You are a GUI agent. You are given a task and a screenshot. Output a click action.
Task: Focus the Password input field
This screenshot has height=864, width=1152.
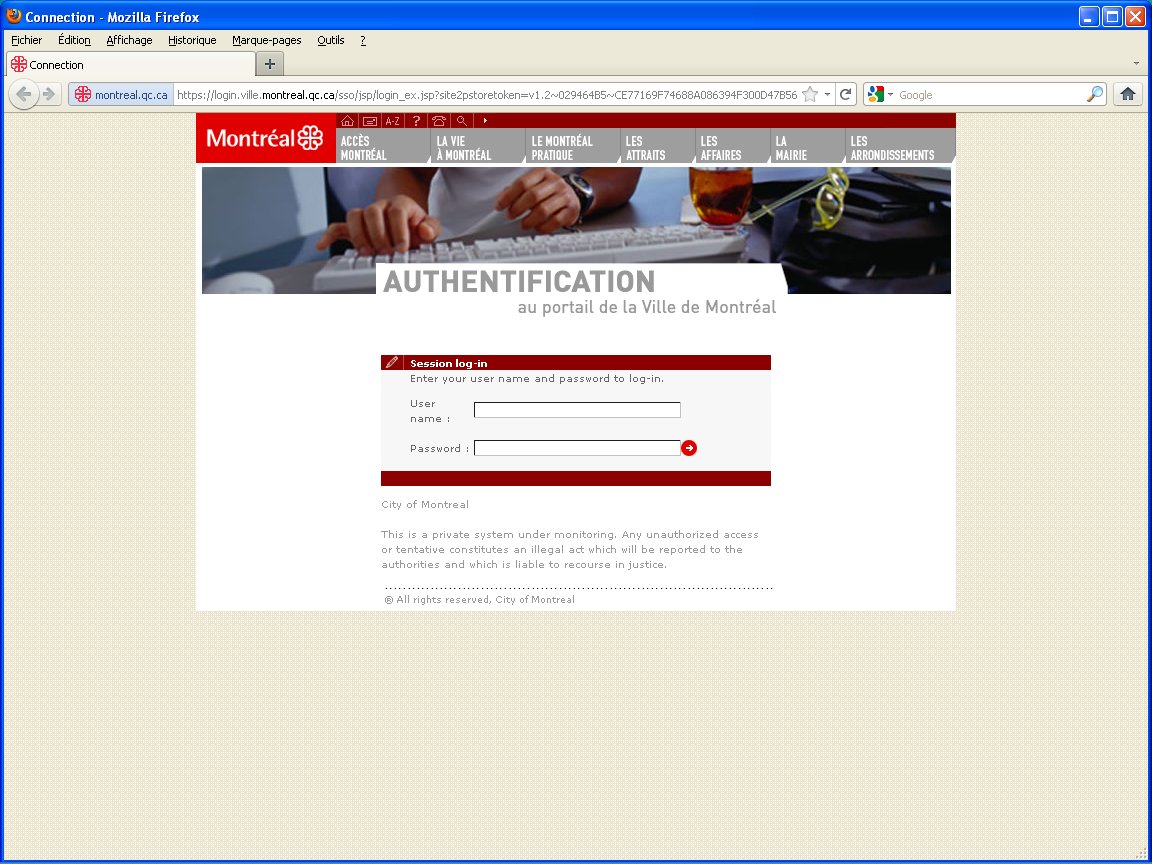point(577,448)
